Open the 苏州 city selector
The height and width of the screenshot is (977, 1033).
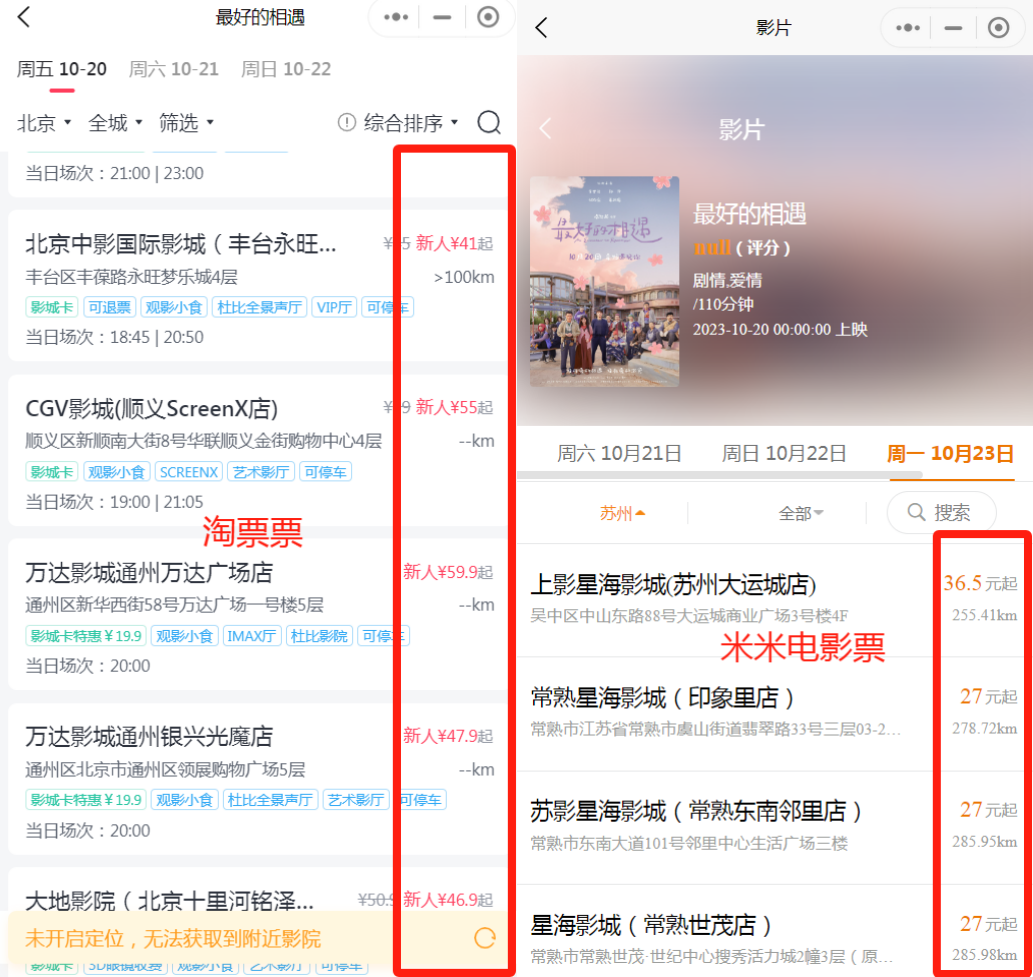click(622, 513)
